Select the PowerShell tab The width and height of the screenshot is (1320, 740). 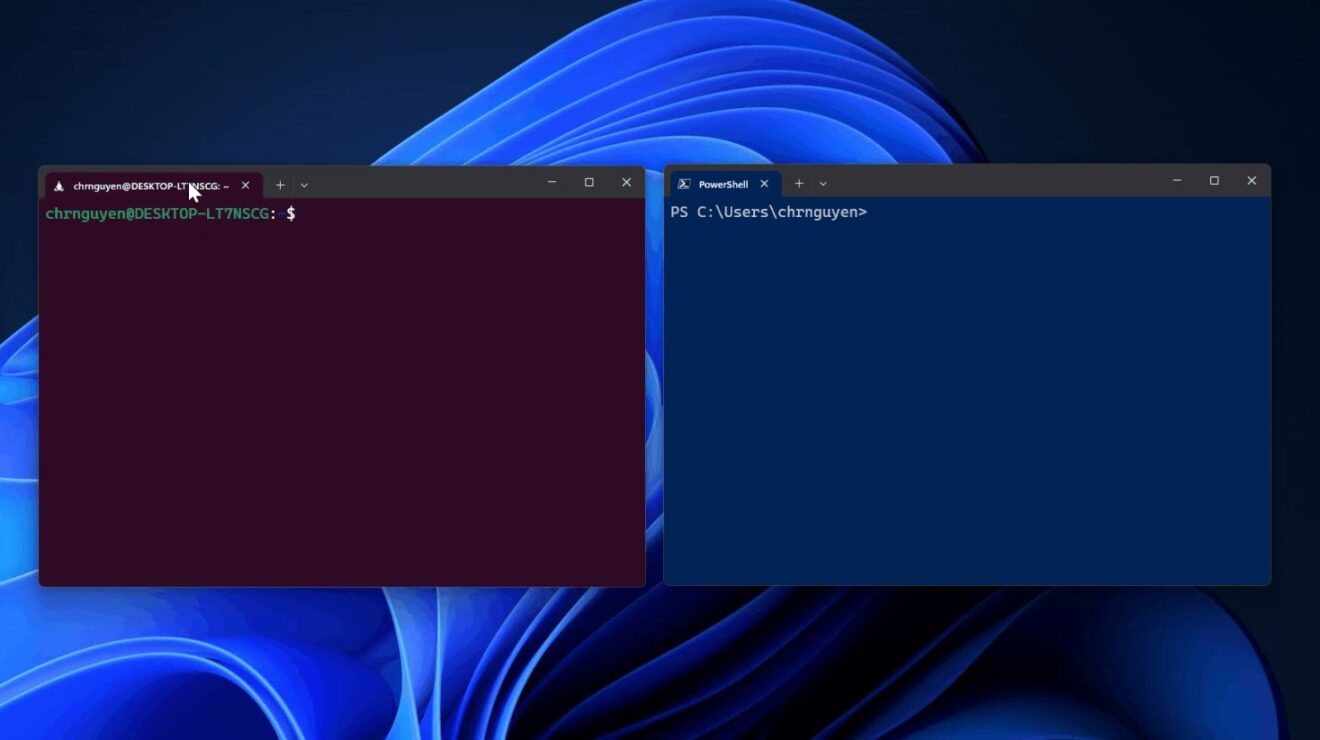pyautogui.click(x=722, y=183)
